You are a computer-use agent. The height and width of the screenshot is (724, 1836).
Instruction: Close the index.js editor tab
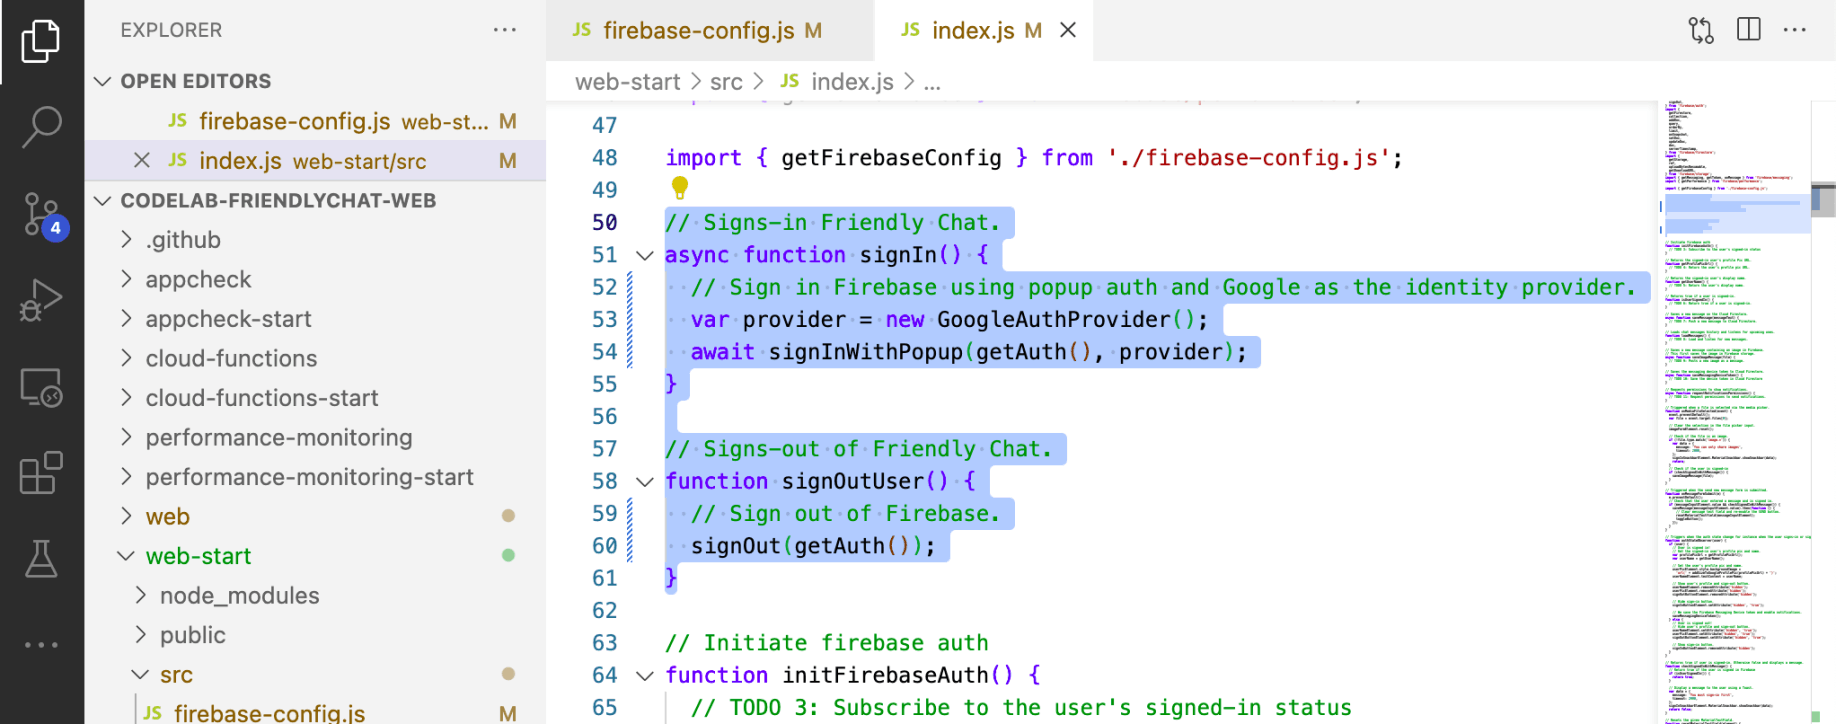point(1068,30)
